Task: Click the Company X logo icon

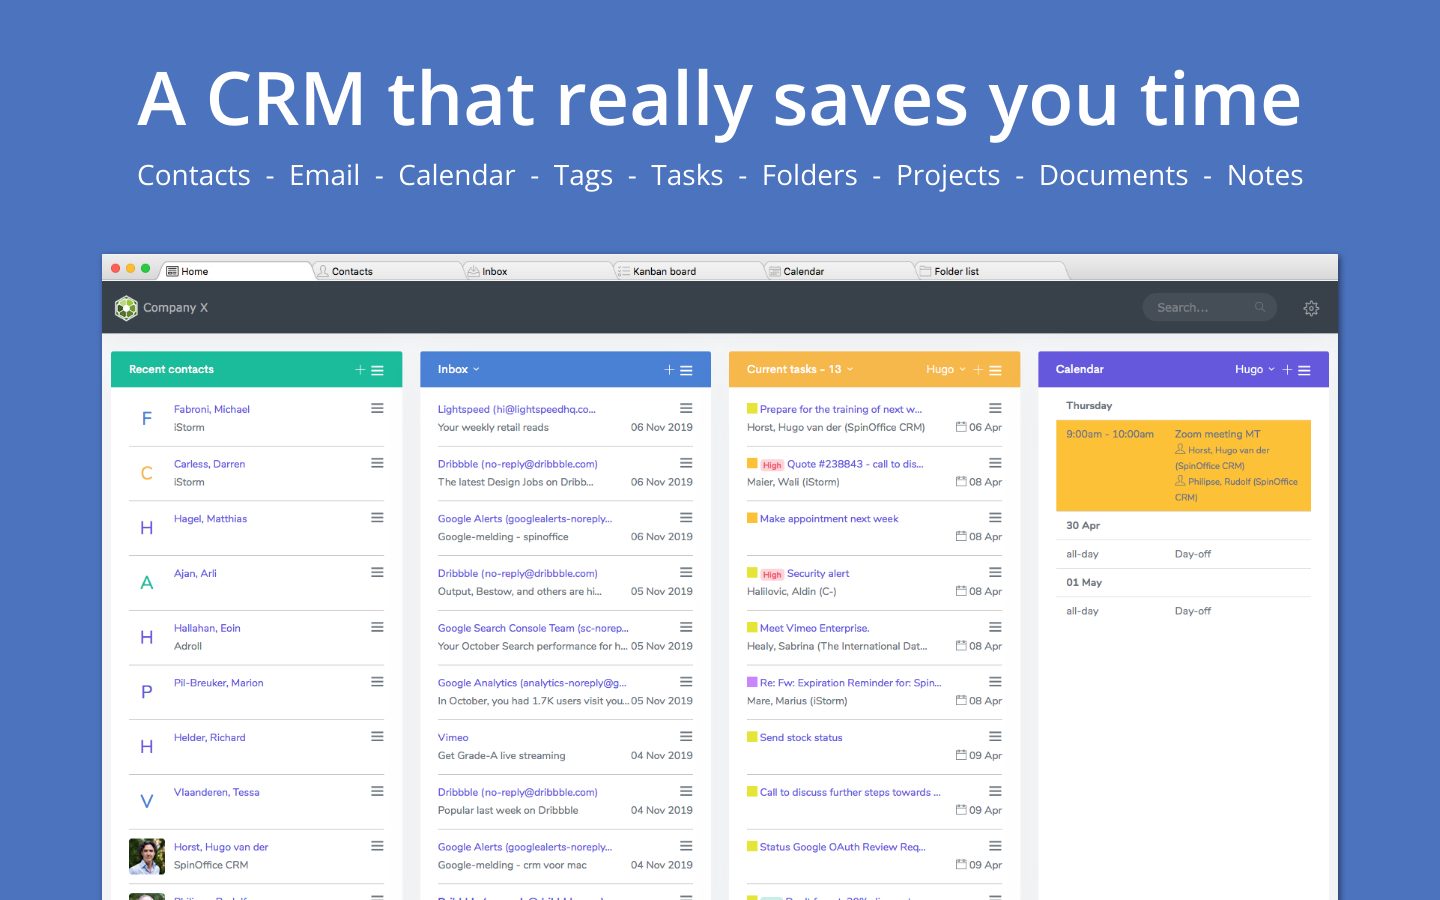Action: 126,308
